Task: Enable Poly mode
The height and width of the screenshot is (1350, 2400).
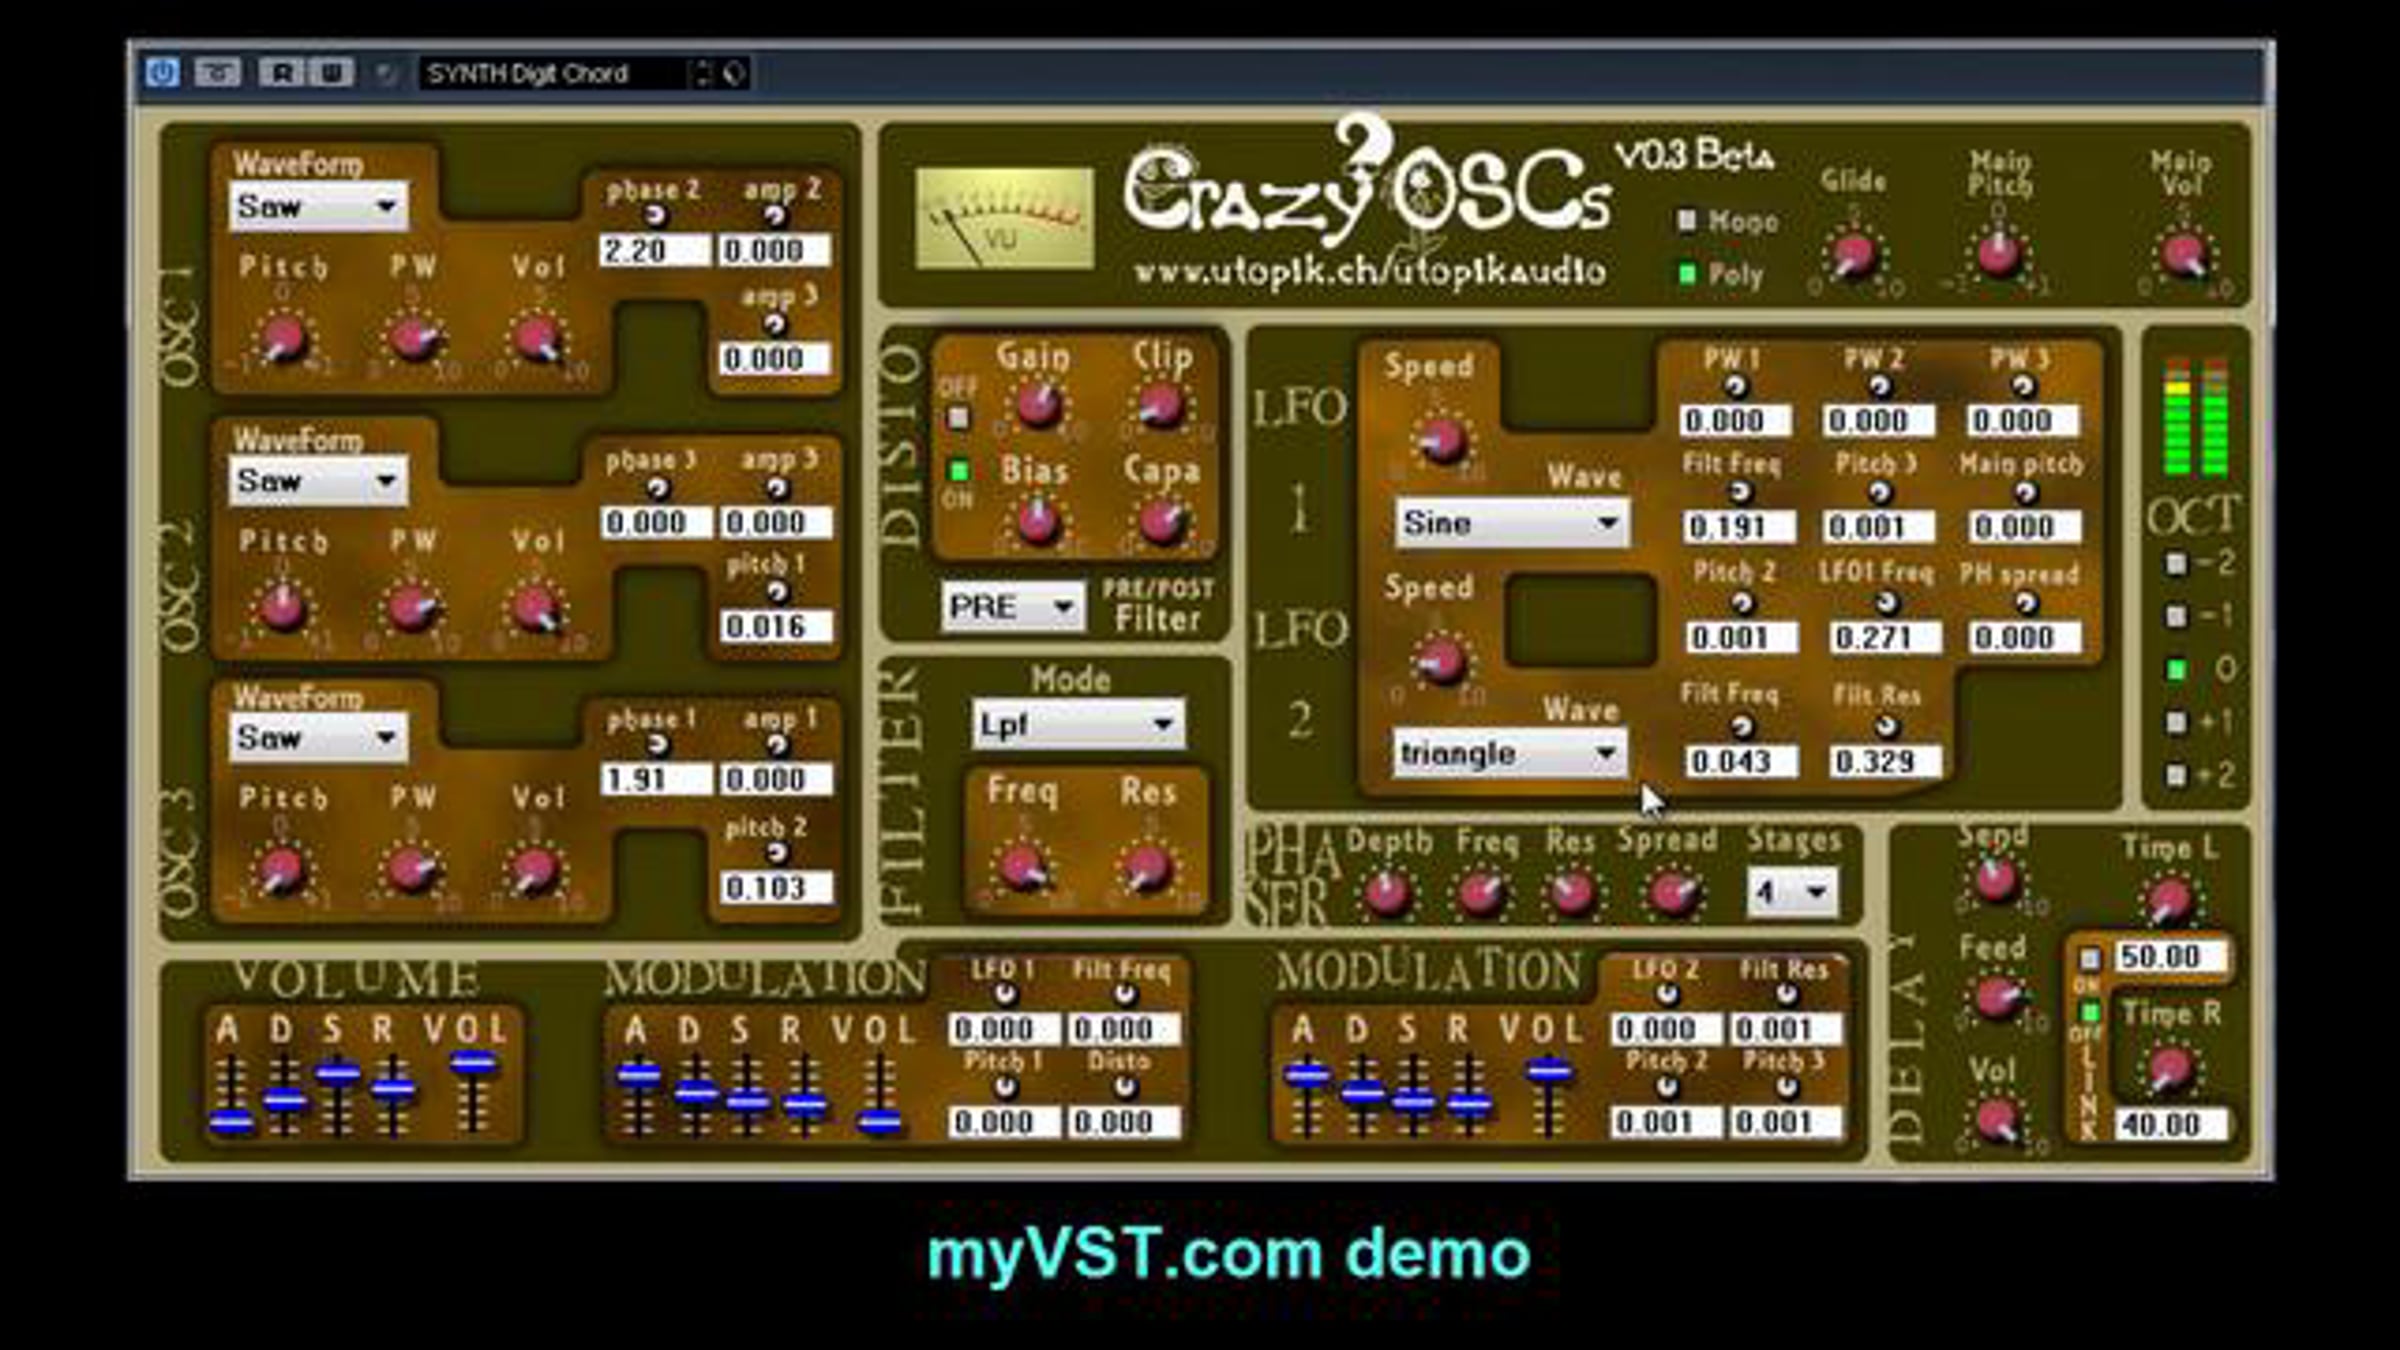Action: (x=1687, y=273)
